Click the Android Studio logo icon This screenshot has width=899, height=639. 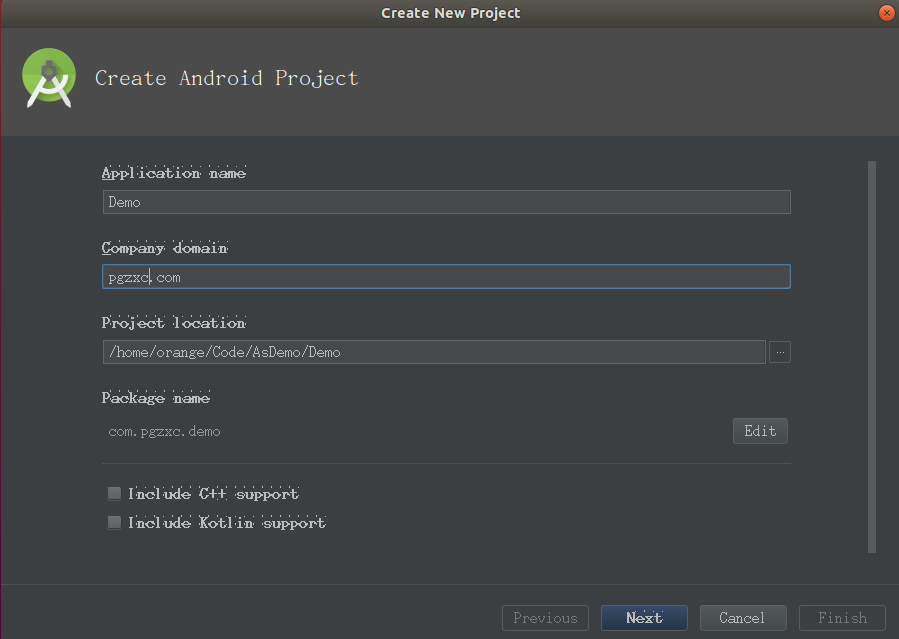coord(49,78)
